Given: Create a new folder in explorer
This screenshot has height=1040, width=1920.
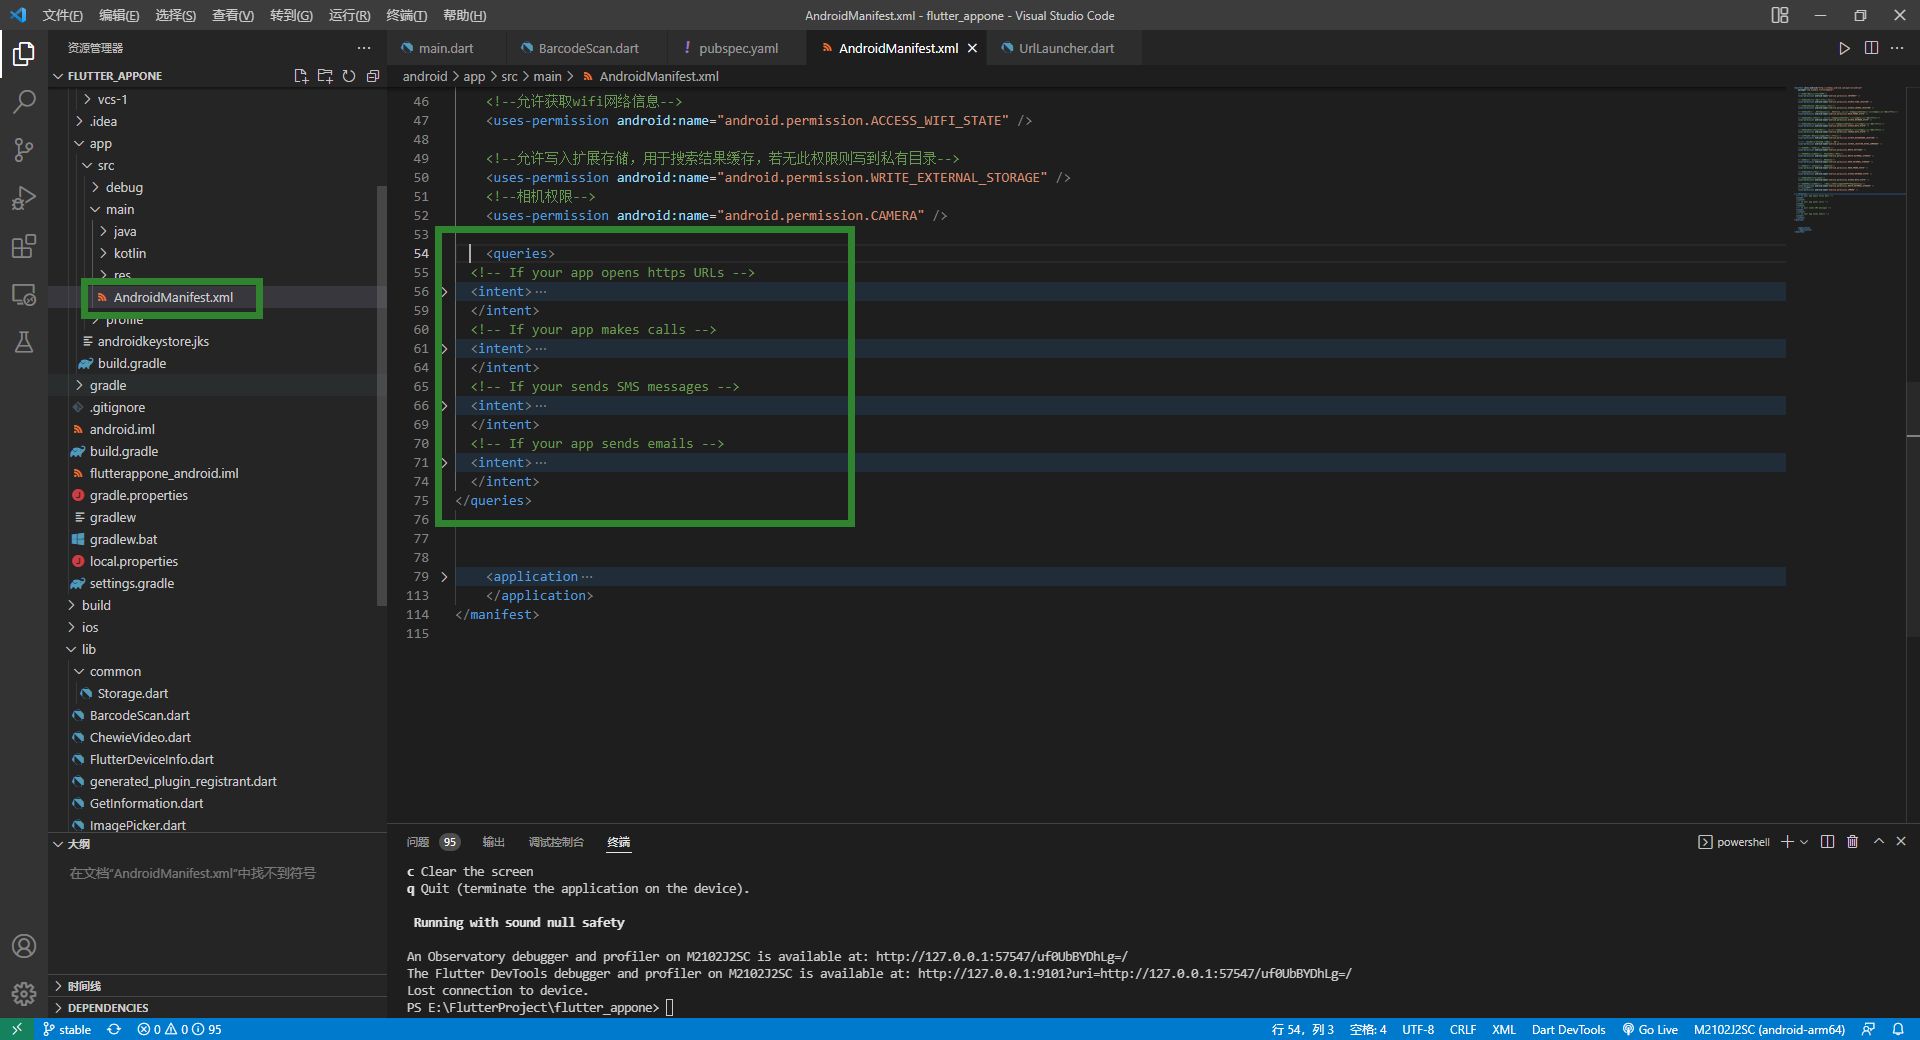Looking at the screenshot, I should [x=325, y=76].
